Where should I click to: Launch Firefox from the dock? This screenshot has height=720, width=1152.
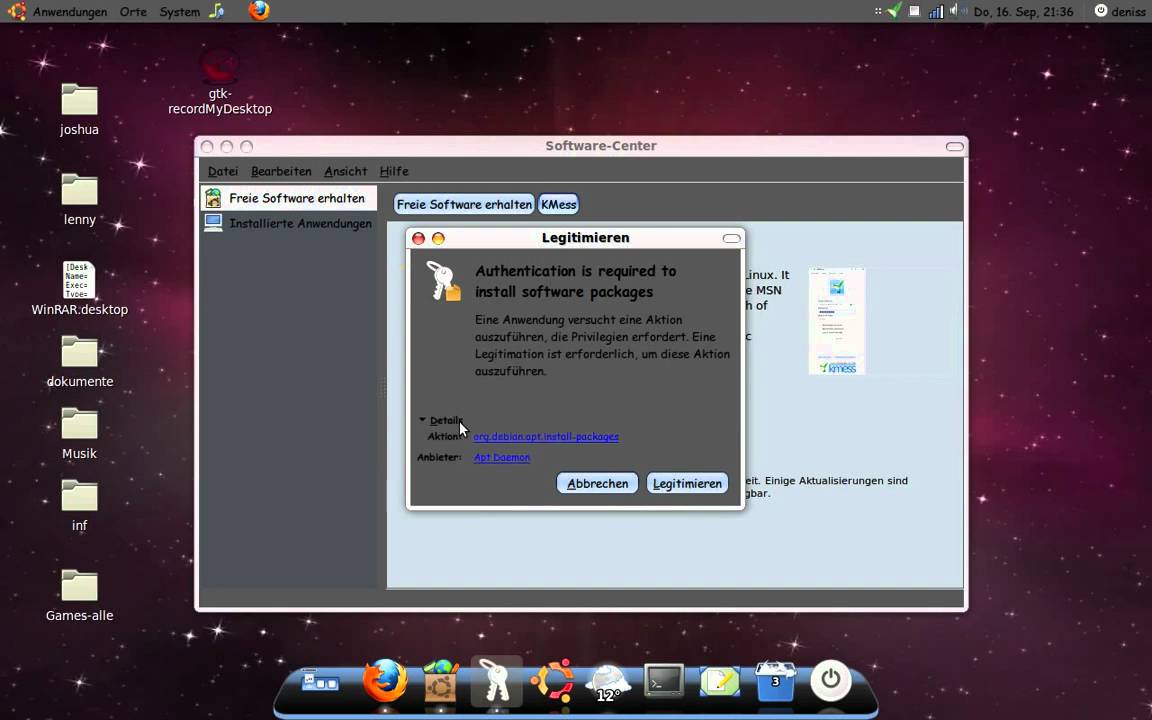click(x=384, y=680)
